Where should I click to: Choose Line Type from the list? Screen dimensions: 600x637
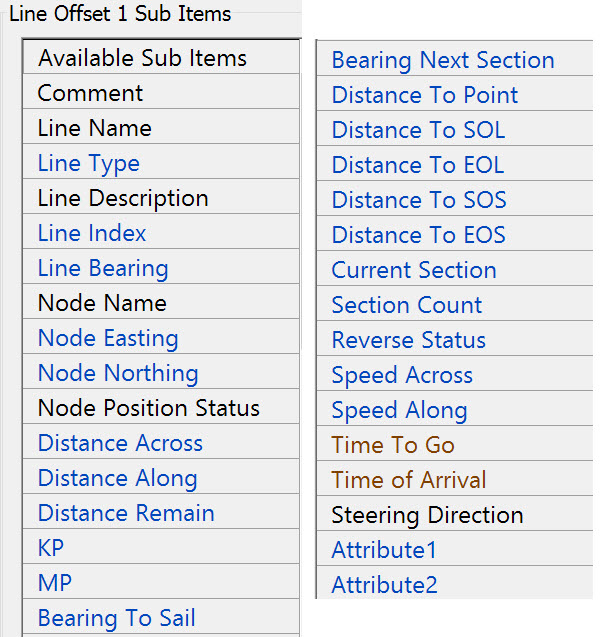pos(89,163)
